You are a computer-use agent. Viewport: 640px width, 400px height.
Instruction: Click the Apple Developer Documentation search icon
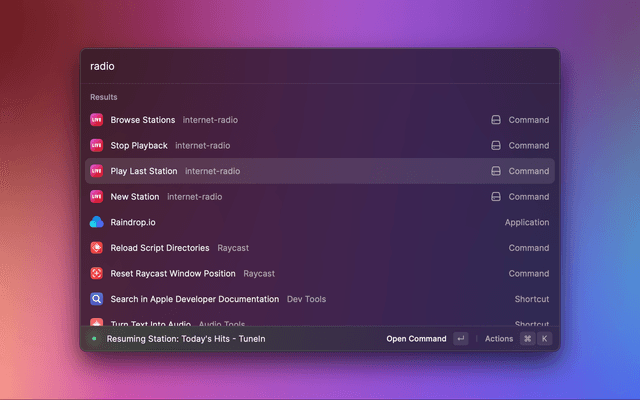point(97,299)
